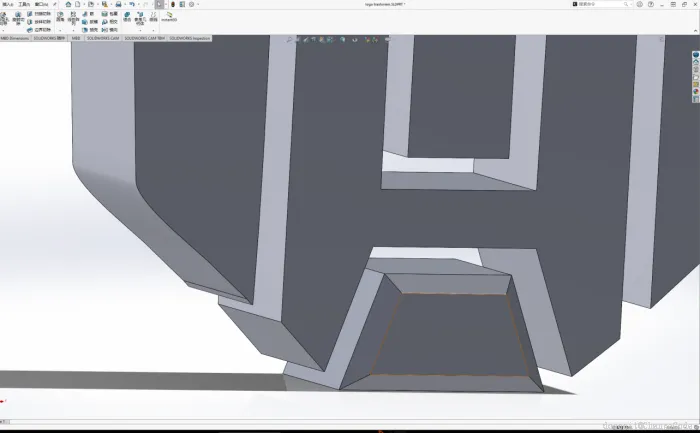Click the Print icon
Image resolution: width=700 pixels, height=433 pixels.
point(118,4)
